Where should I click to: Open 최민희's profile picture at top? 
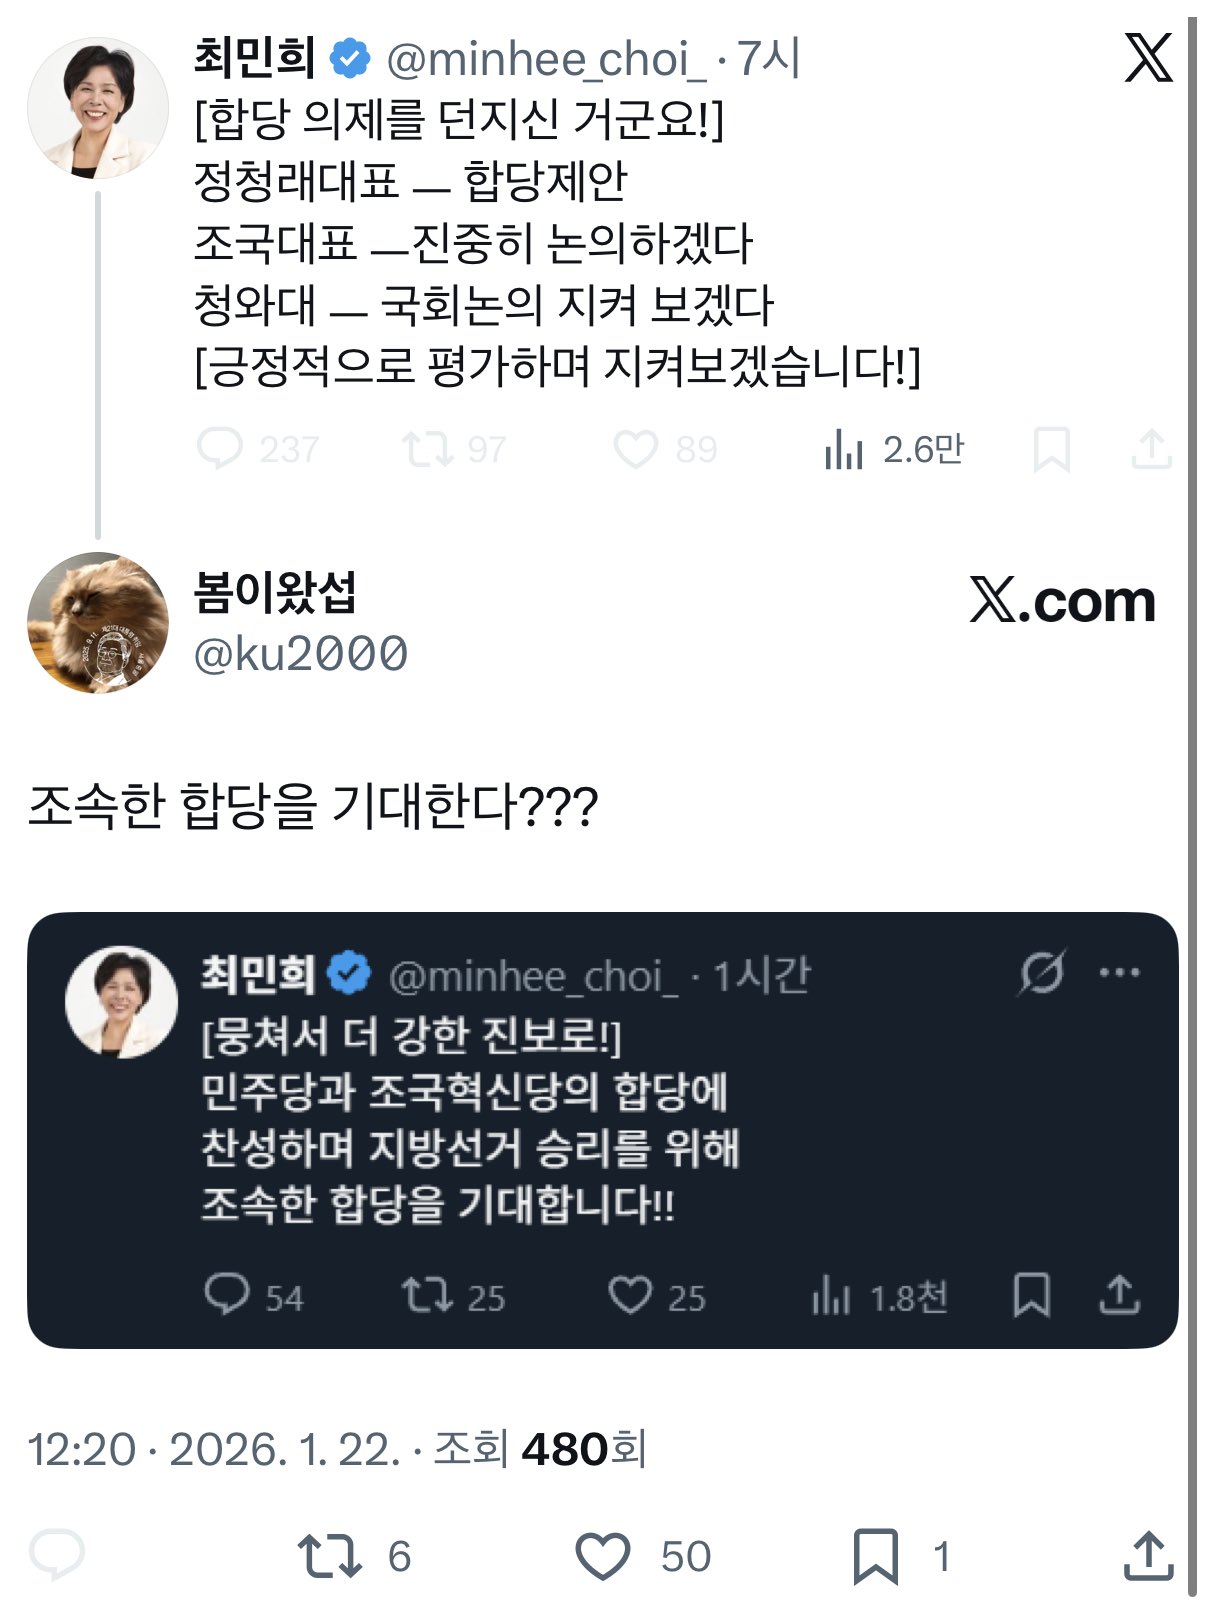click(x=97, y=107)
